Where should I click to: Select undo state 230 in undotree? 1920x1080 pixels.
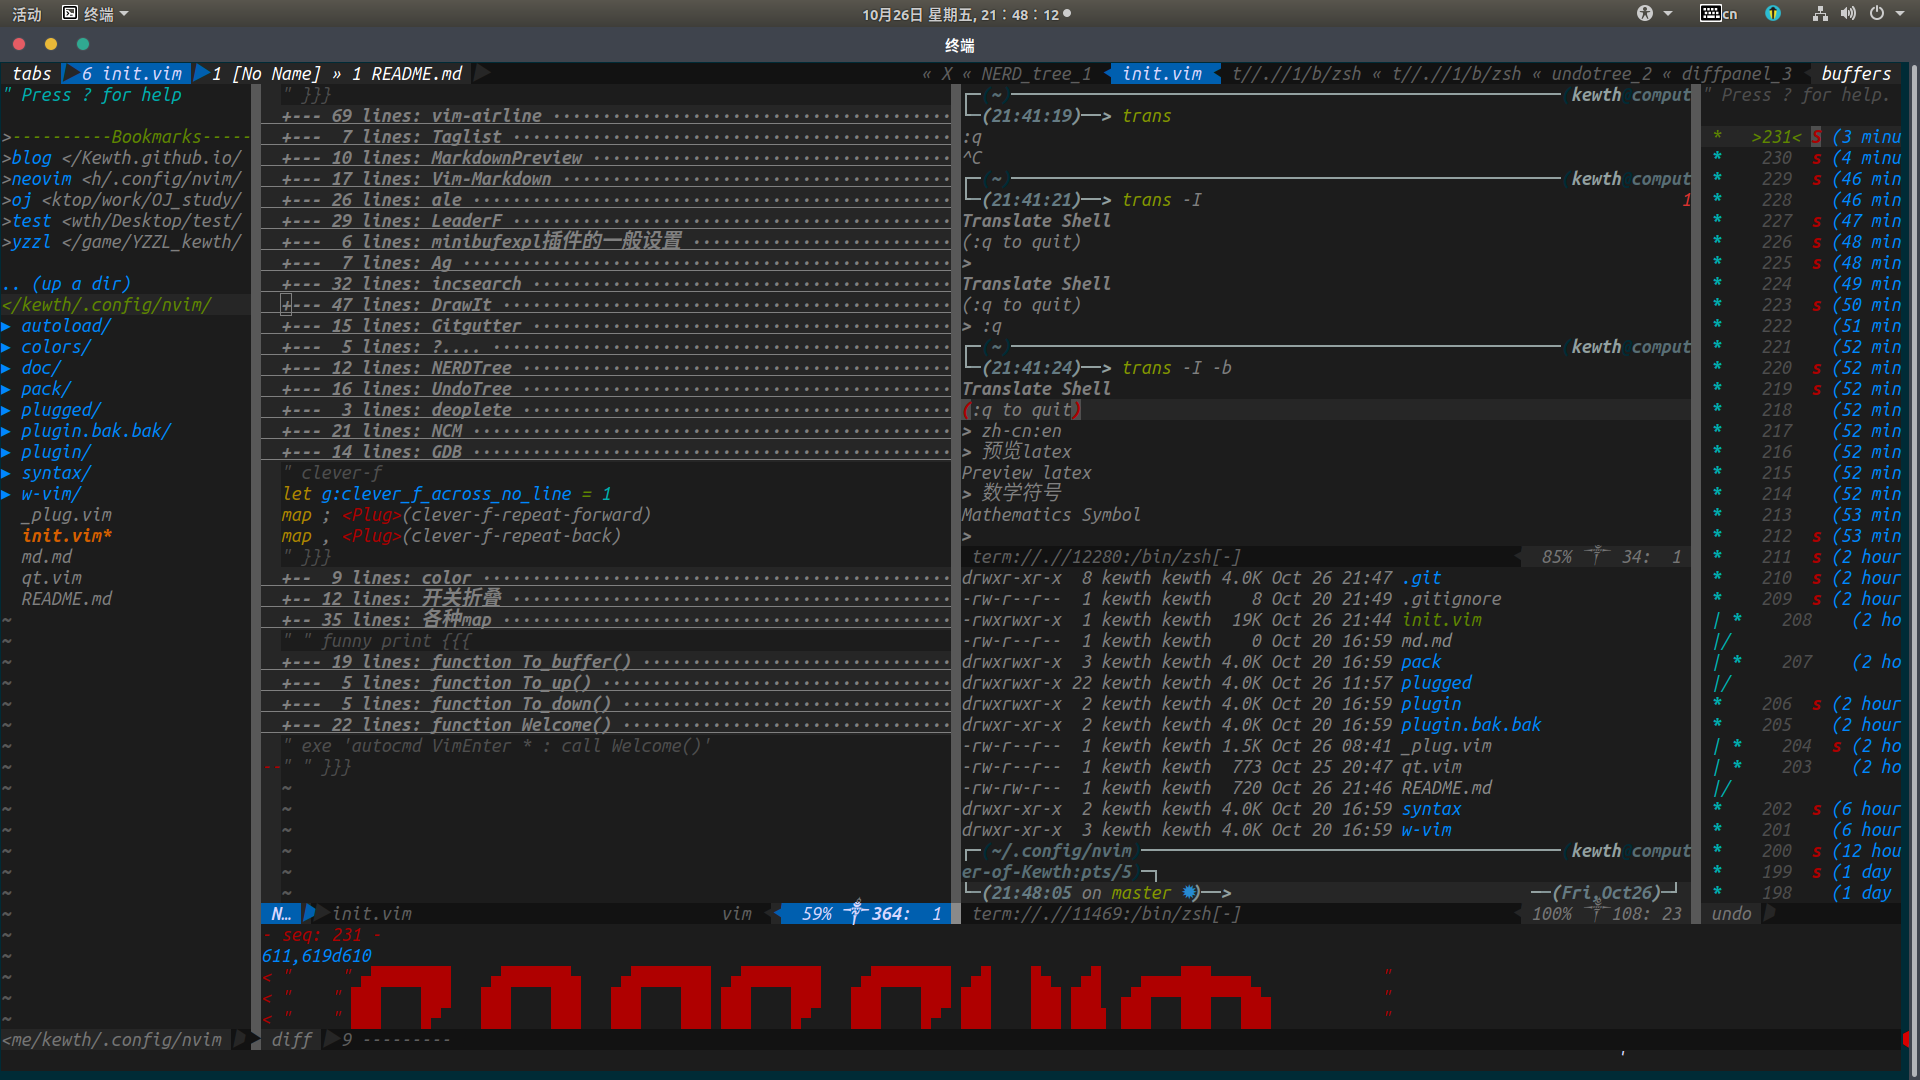[1776, 158]
